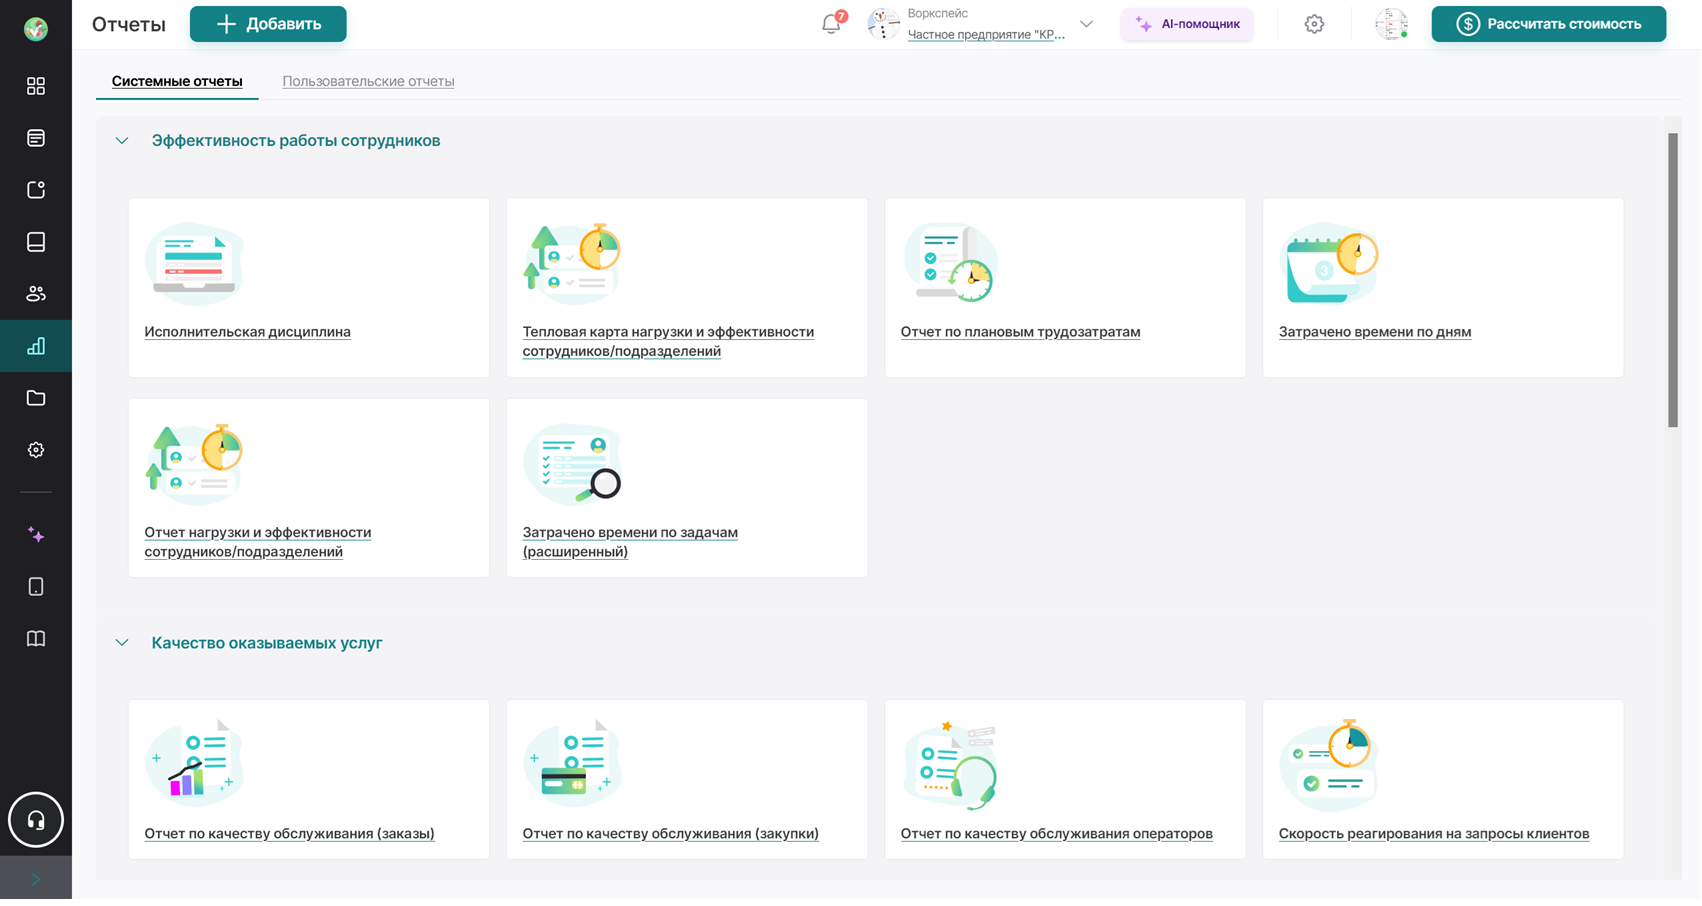Image resolution: width=1702 pixels, height=906 pixels.
Task: Click the Эффективность работы сотрудников heading
Action: [x=296, y=141]
